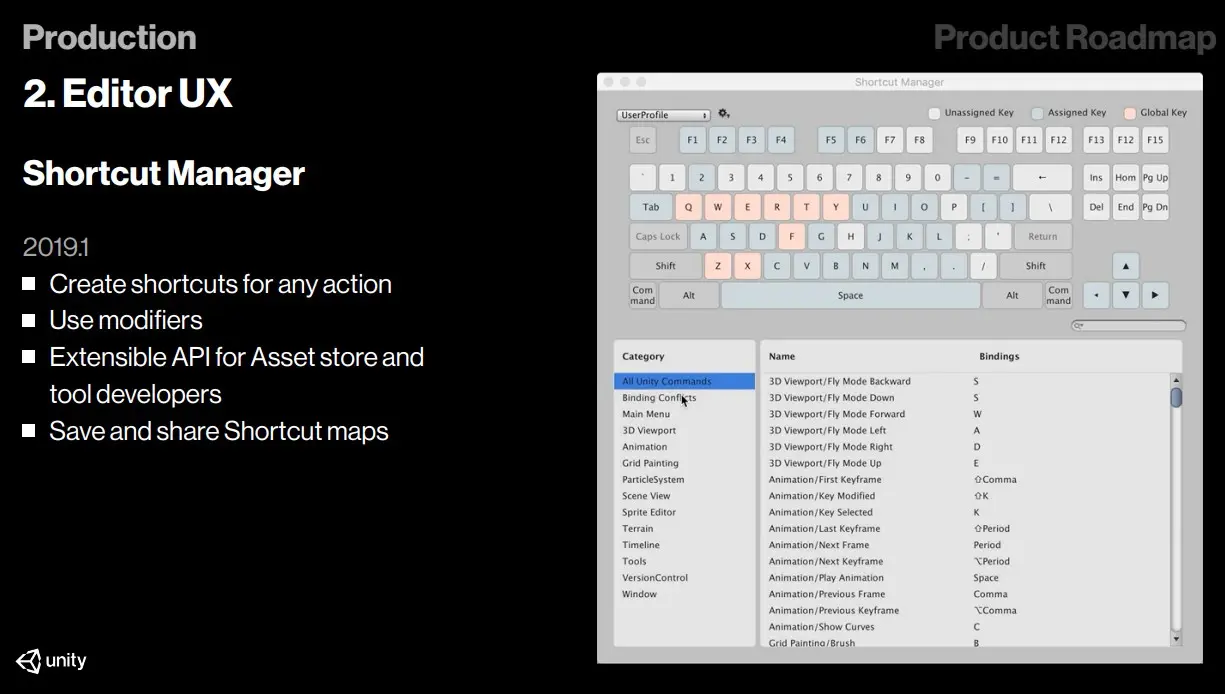Select Main Menu category
The width and height of the screenshot is (1225, 694).
coord(684,414)
